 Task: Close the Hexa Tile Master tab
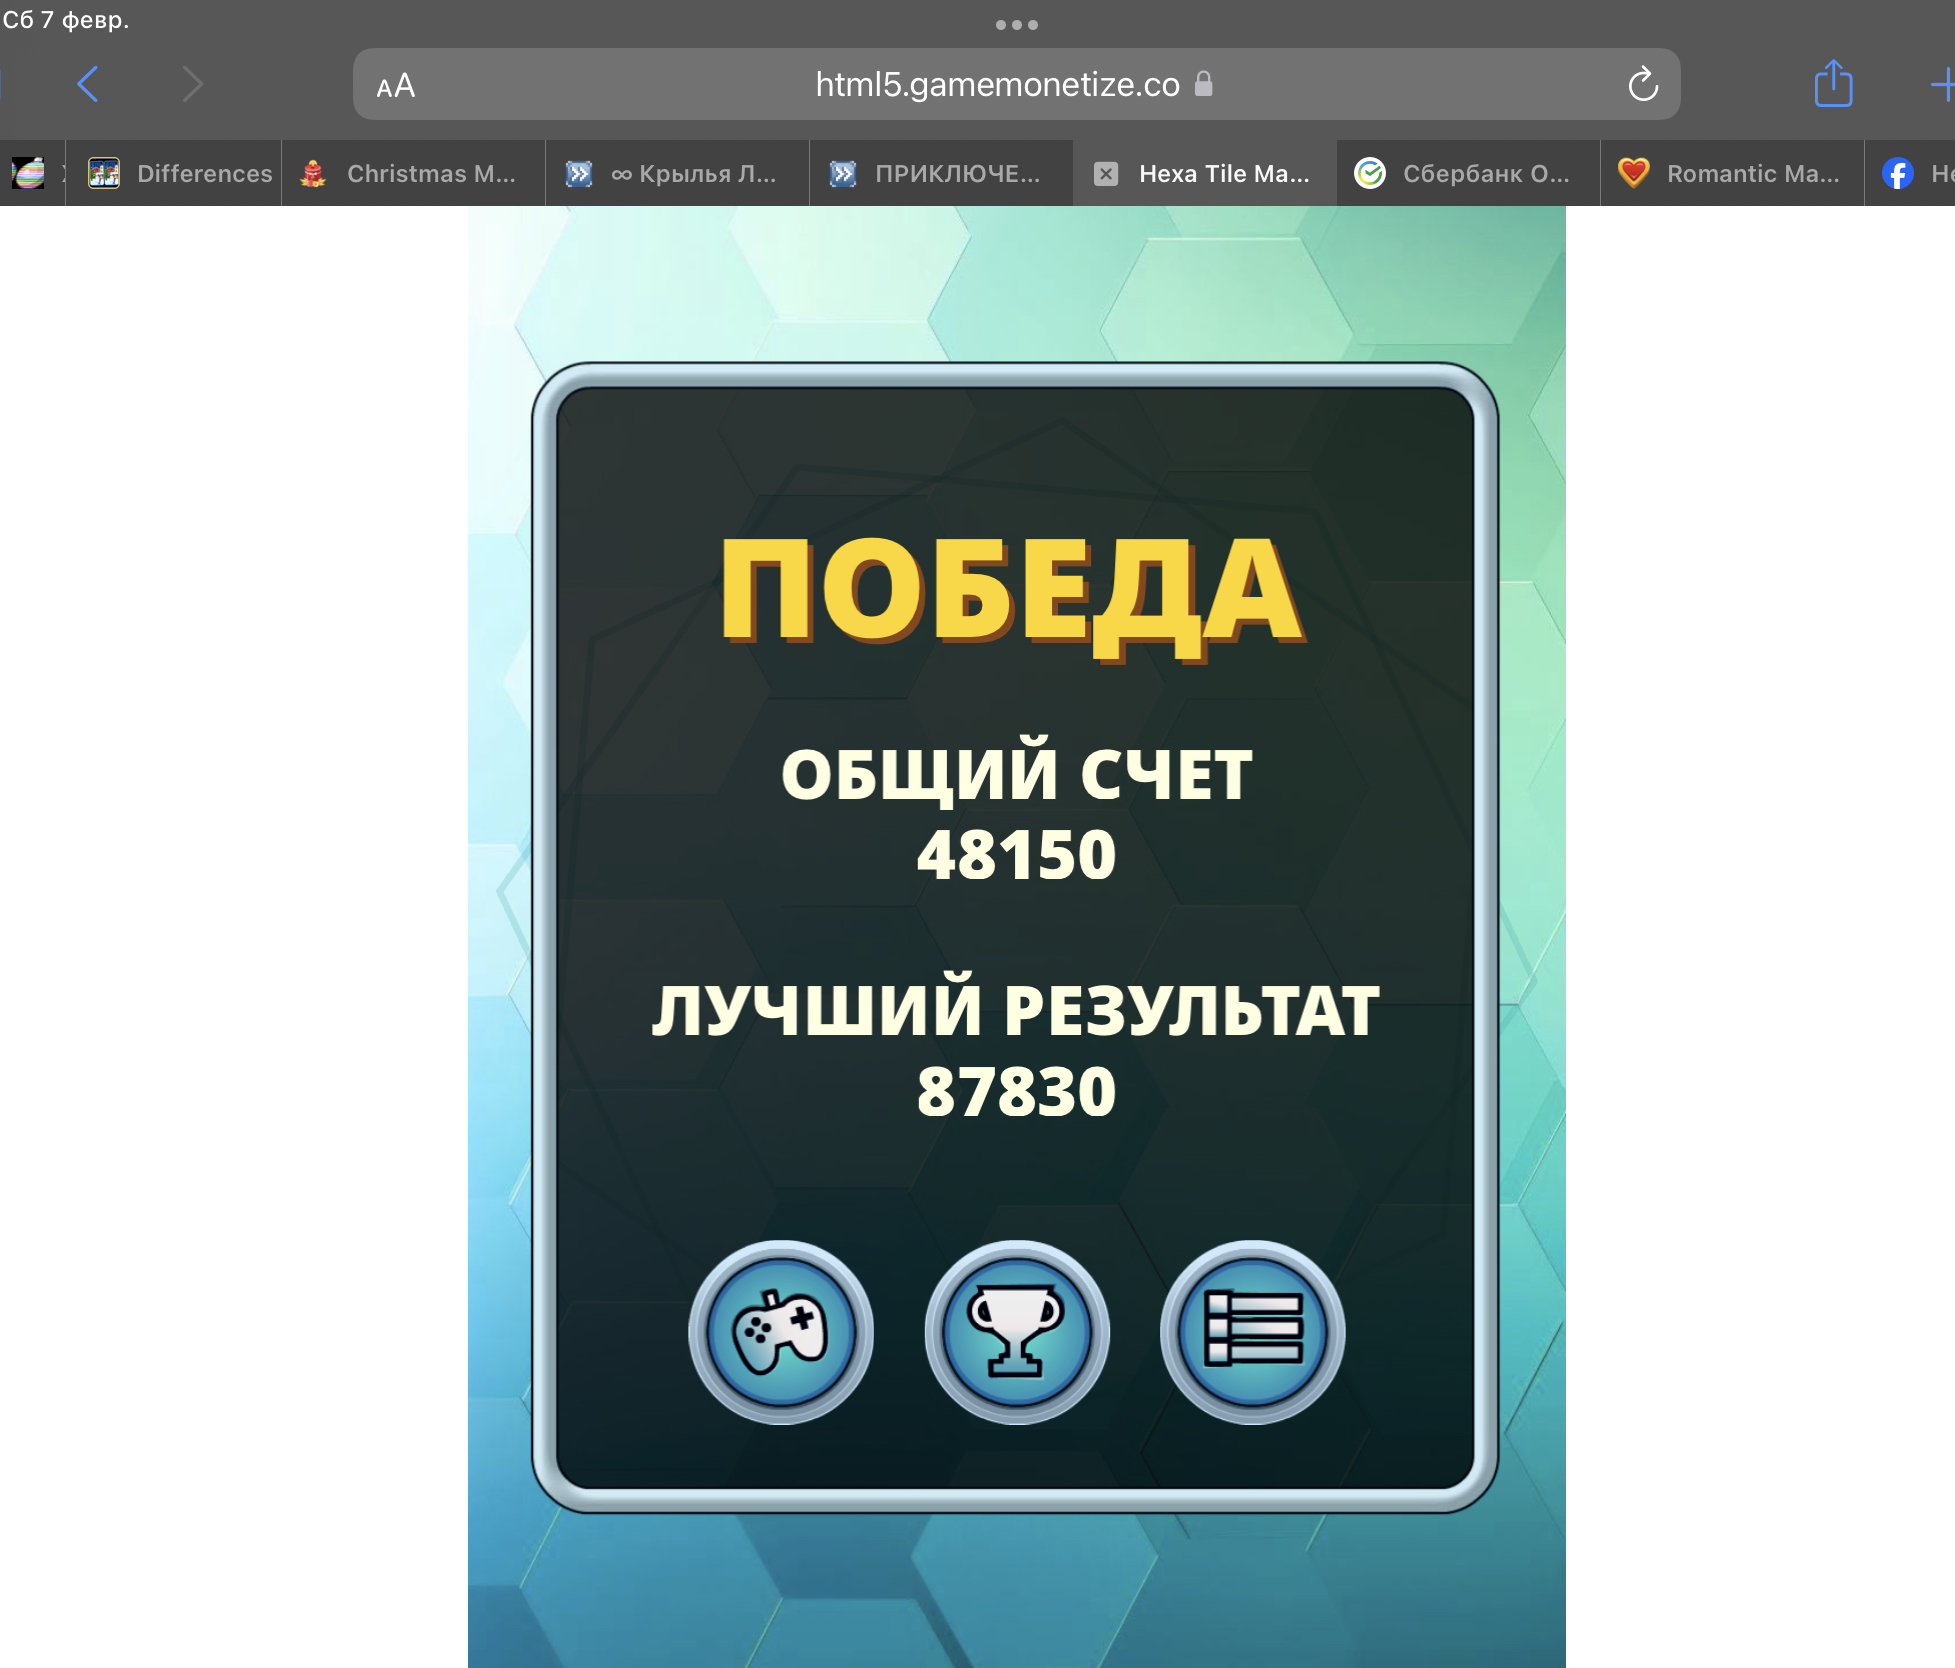tap(1106, 174)
